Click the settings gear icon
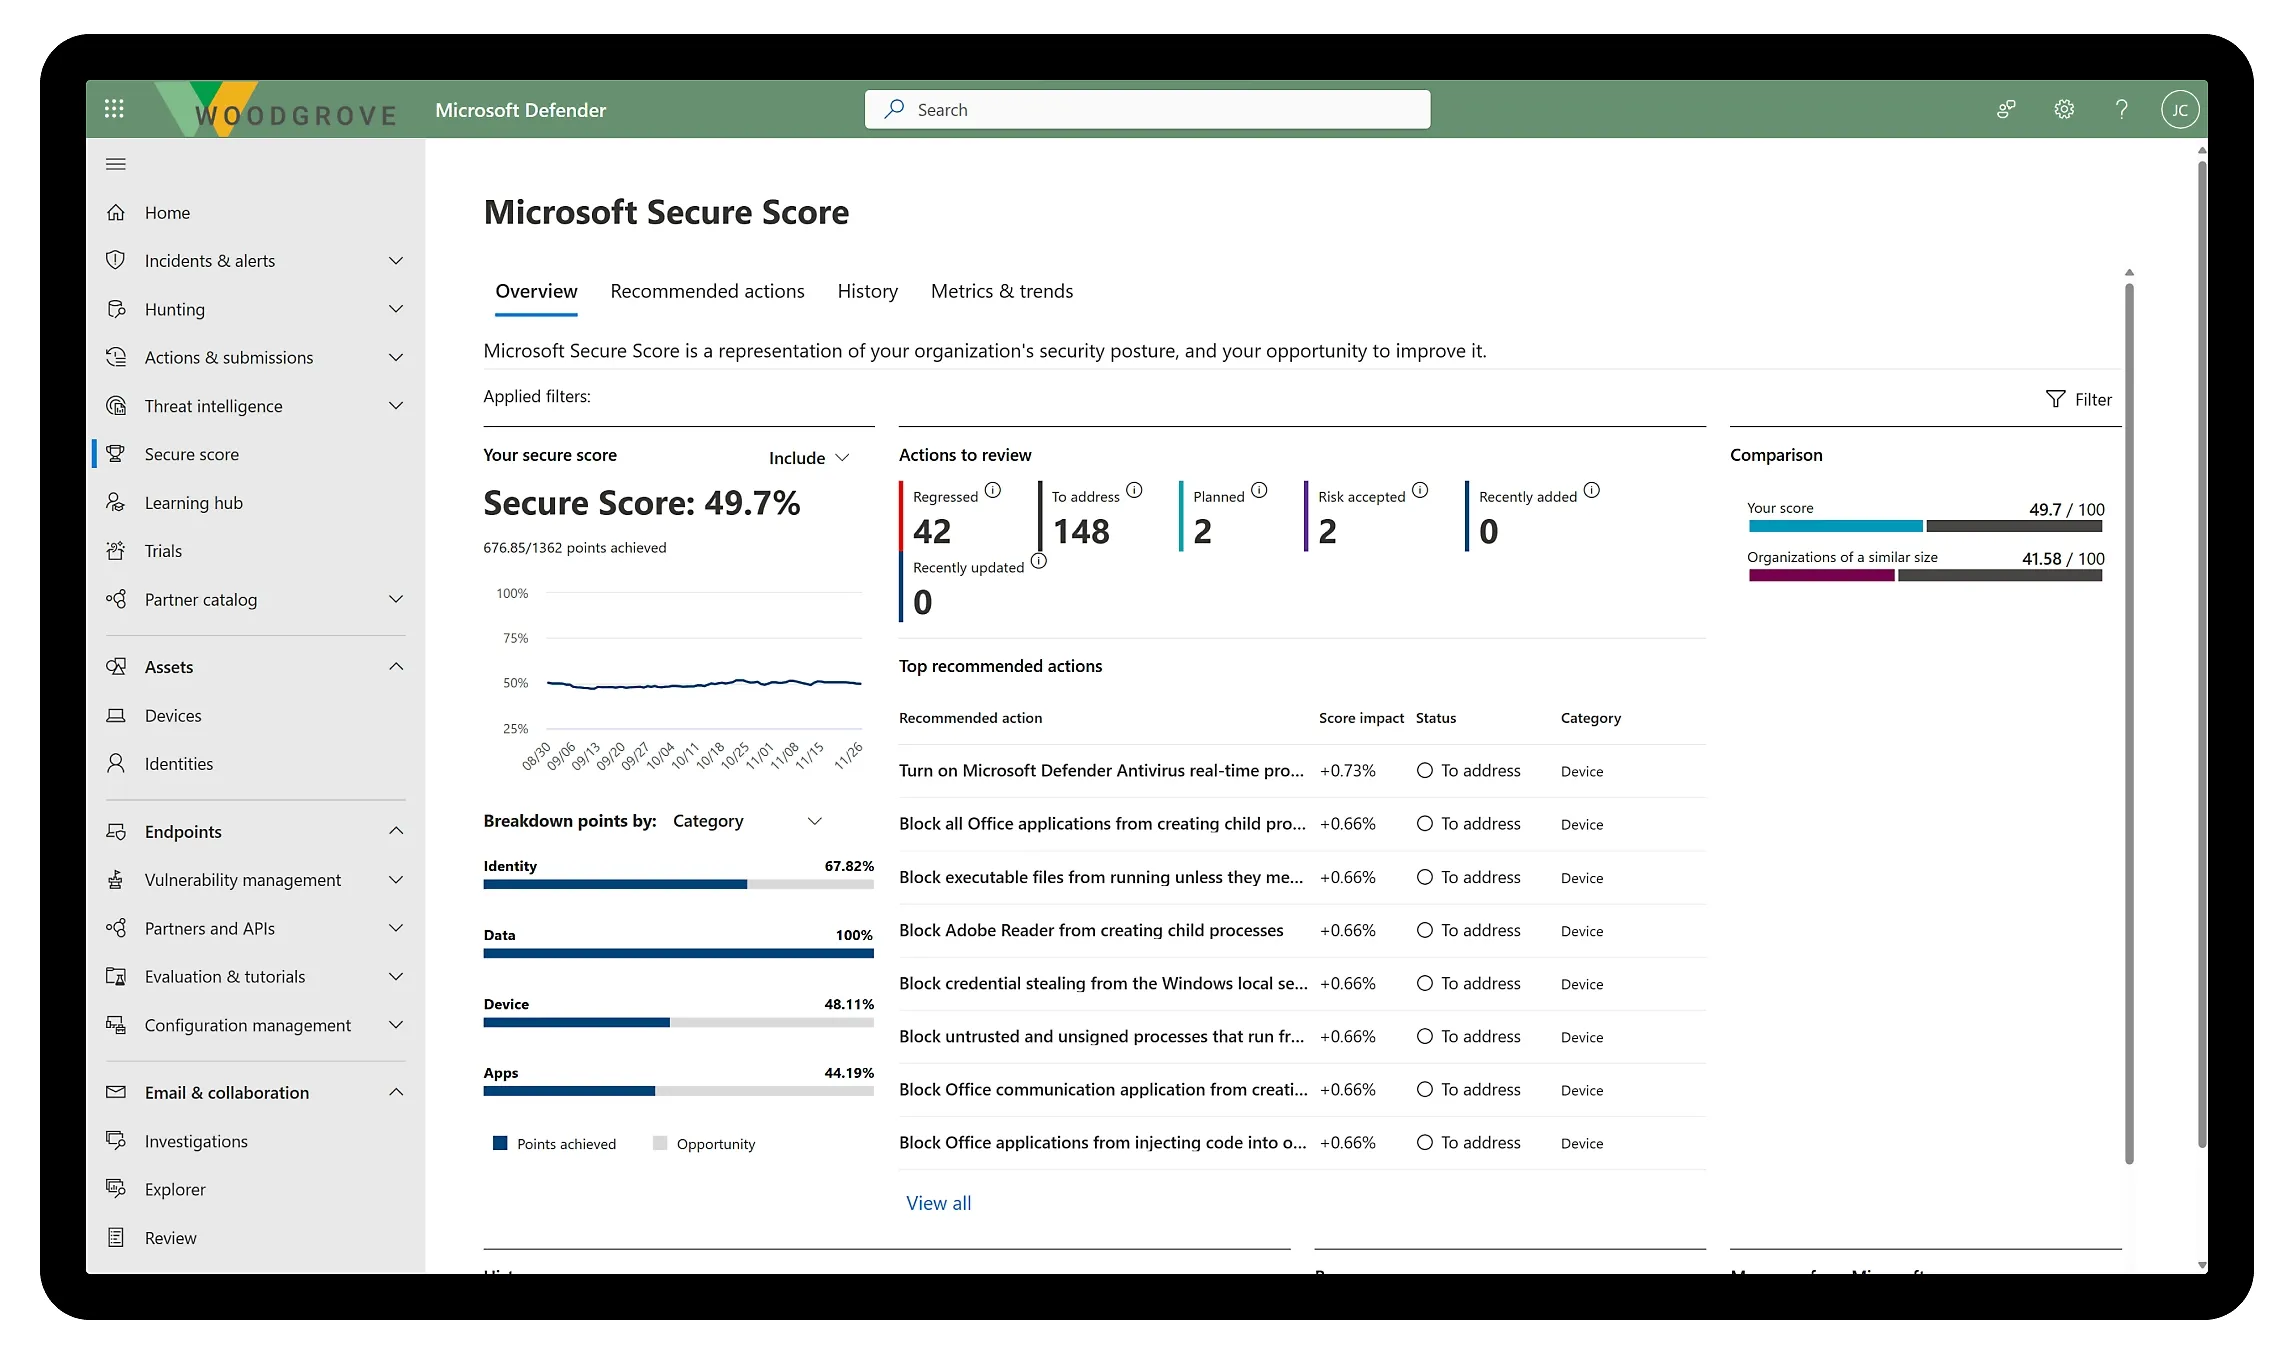 point(2063,109)
